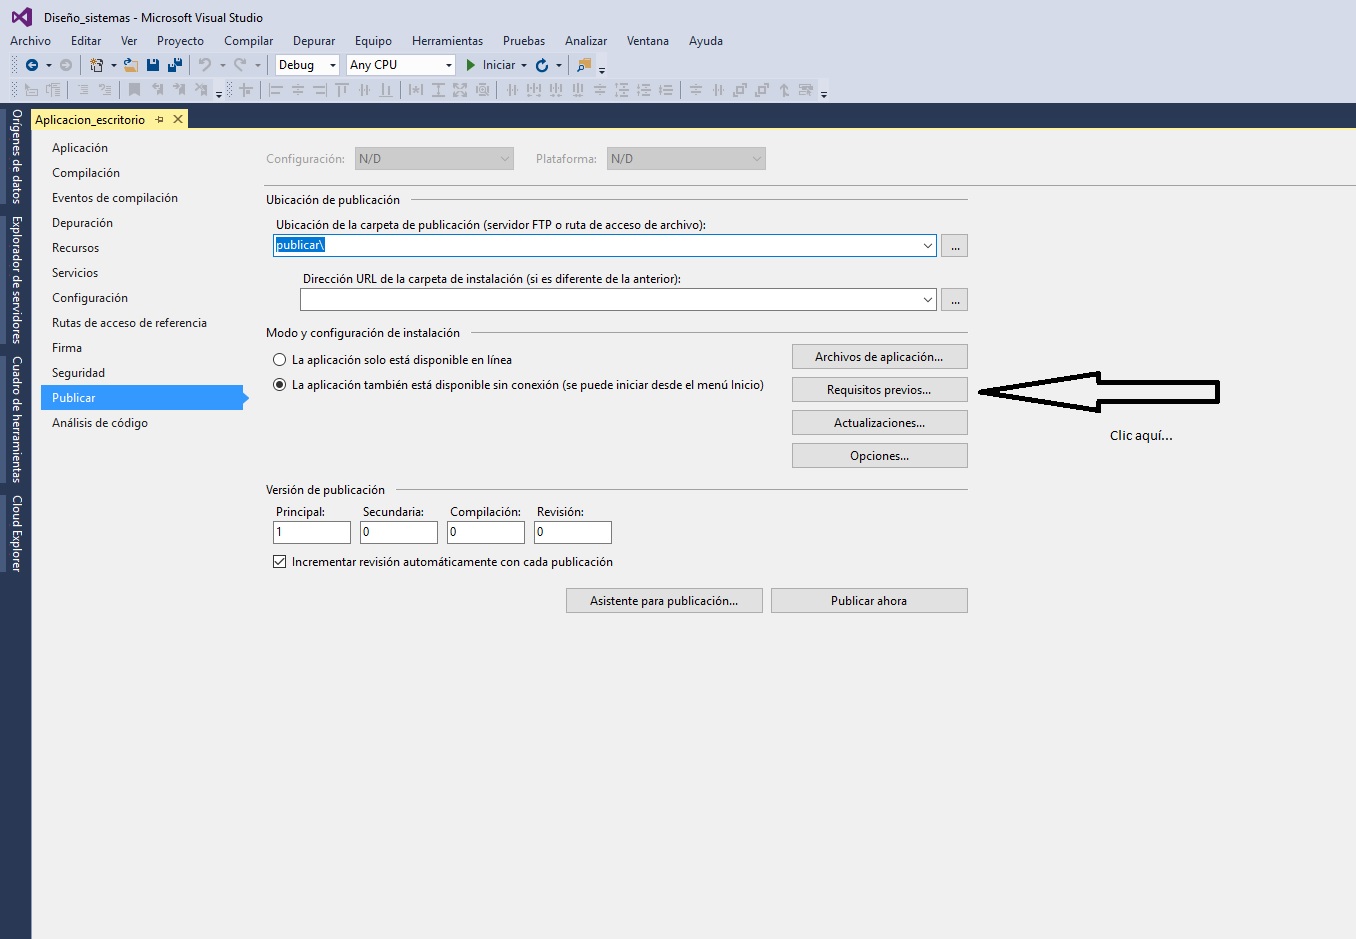This screenshot has height=939, width=1356.
Task: Click the Archivos de aplicación button
Action: click(880, 357)
